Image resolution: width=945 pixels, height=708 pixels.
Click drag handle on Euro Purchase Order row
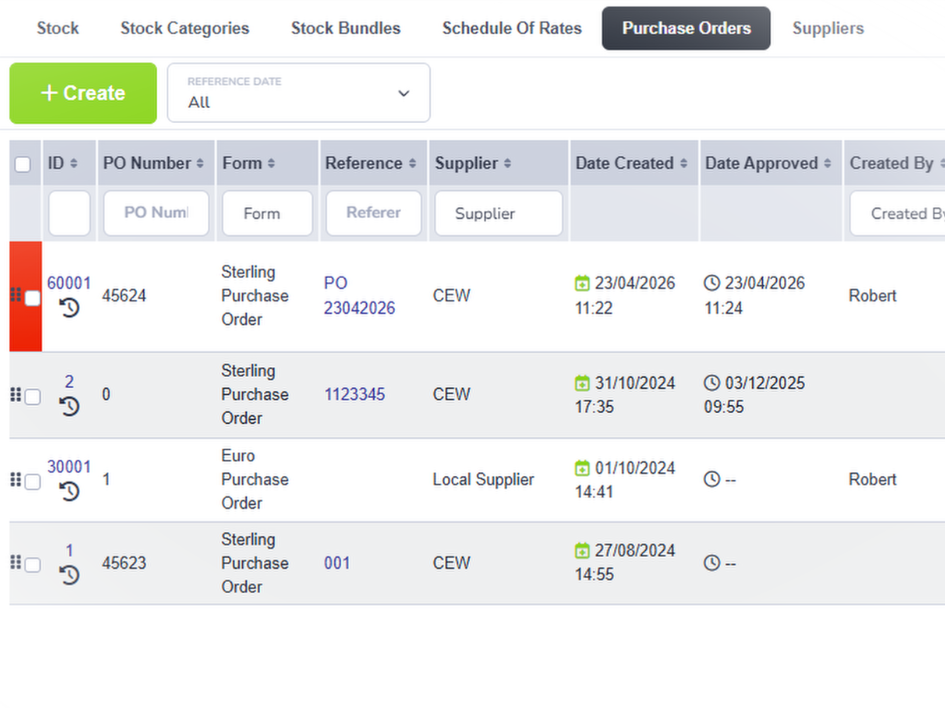click(16, 480)
